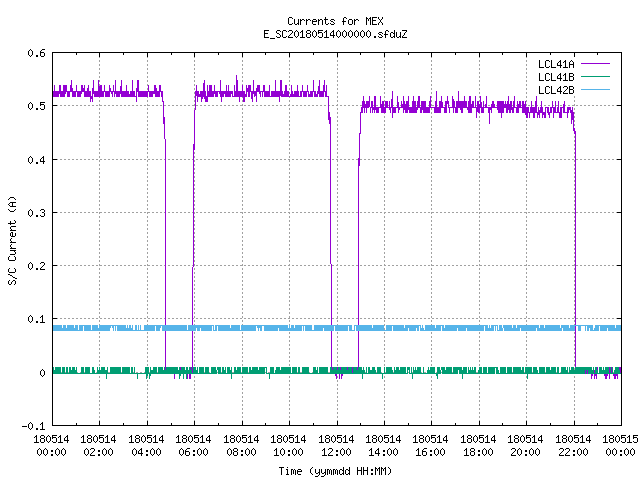Click the y-axis tick value 0.1
Viewport: 640px width, 480px height.
pos(36,319)
